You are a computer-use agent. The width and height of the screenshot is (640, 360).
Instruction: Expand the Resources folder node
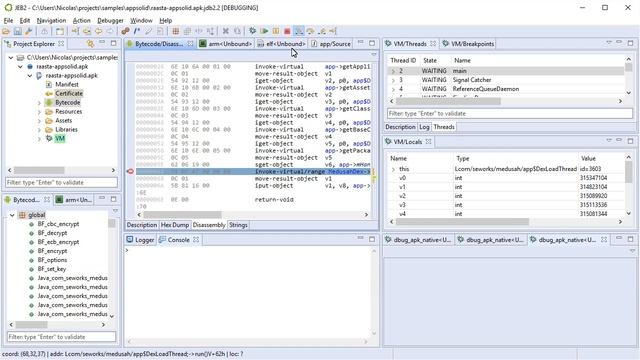coord(39,112)
